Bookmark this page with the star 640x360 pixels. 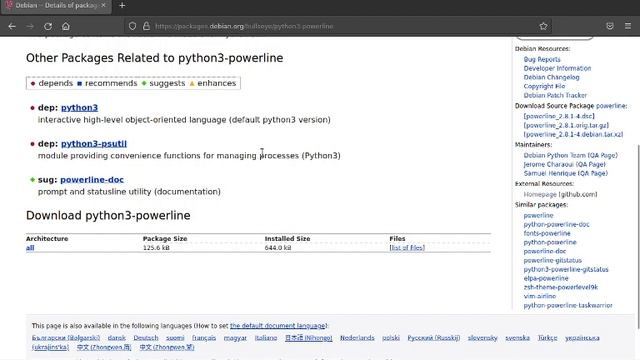tap(543, 26)
